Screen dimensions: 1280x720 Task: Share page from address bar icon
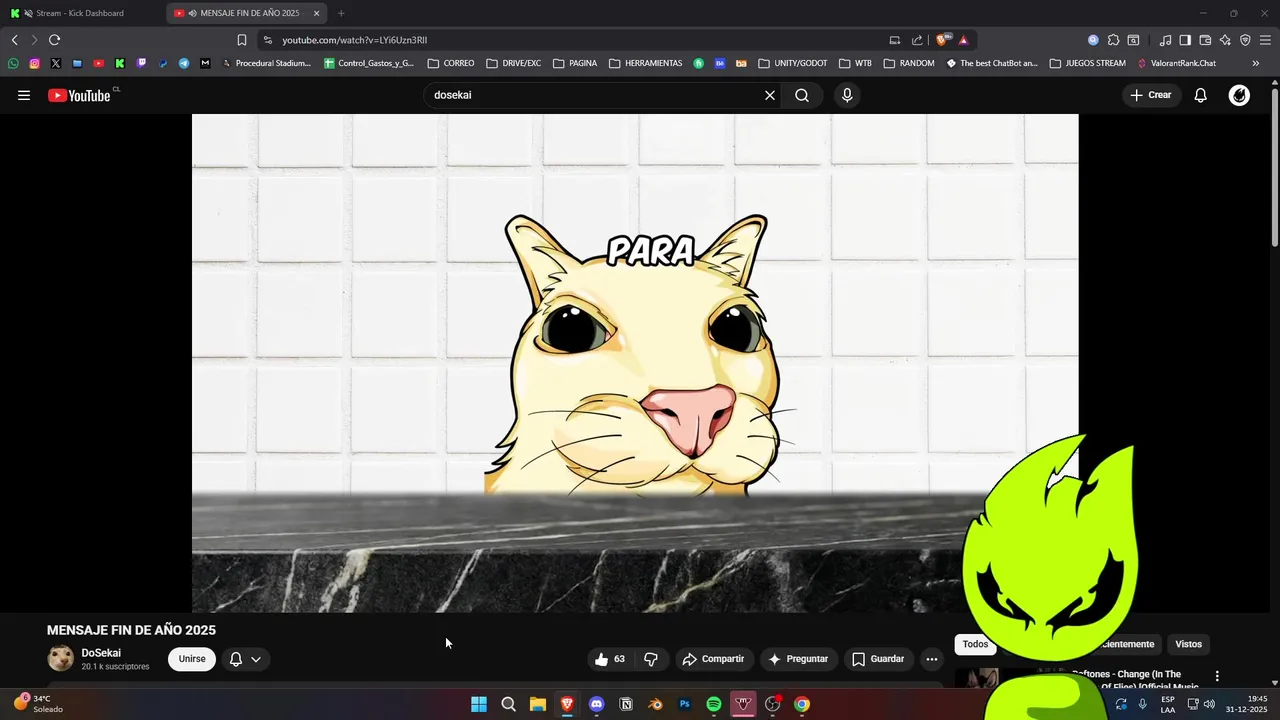click(917, 40)
